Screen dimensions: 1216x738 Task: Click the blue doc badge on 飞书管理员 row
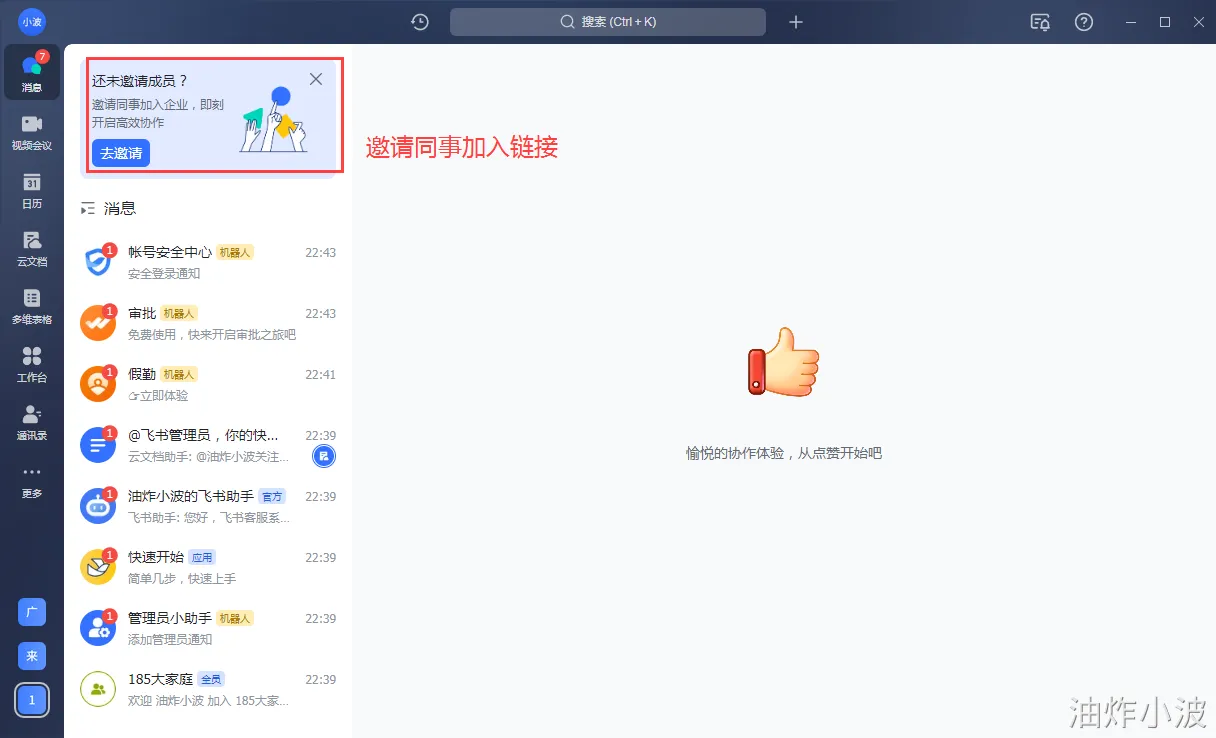click(x=324, y=457)
